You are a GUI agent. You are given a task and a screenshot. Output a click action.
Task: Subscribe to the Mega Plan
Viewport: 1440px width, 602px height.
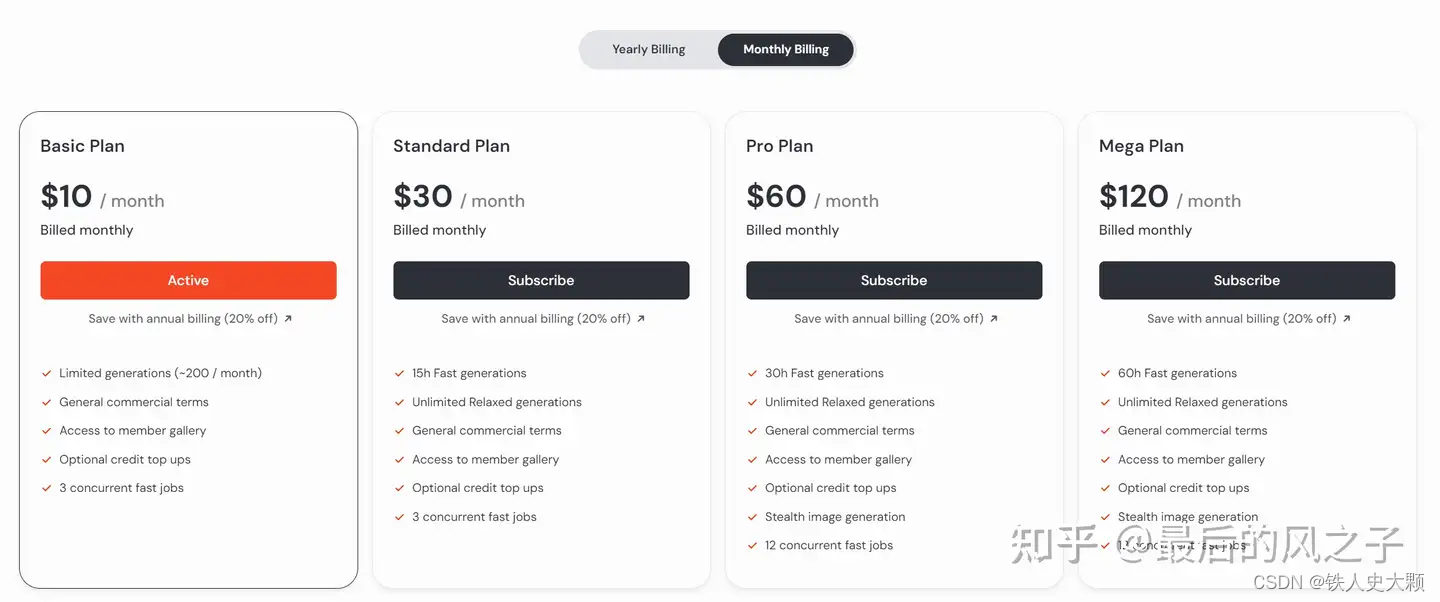pyautogui.click(x=1247, y=280)
